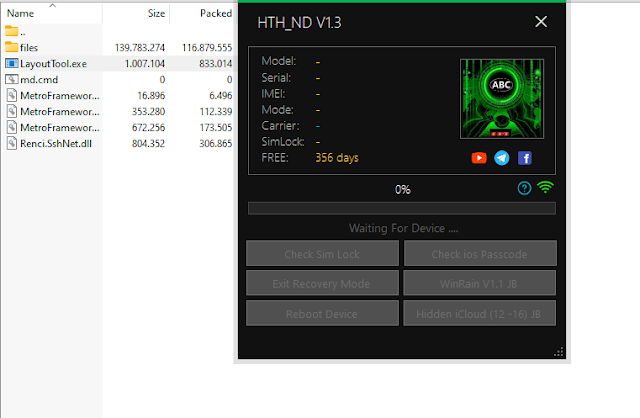Select the files folder icon
Image resolution: width=640 pixels, height=418 pixels.
11,47
